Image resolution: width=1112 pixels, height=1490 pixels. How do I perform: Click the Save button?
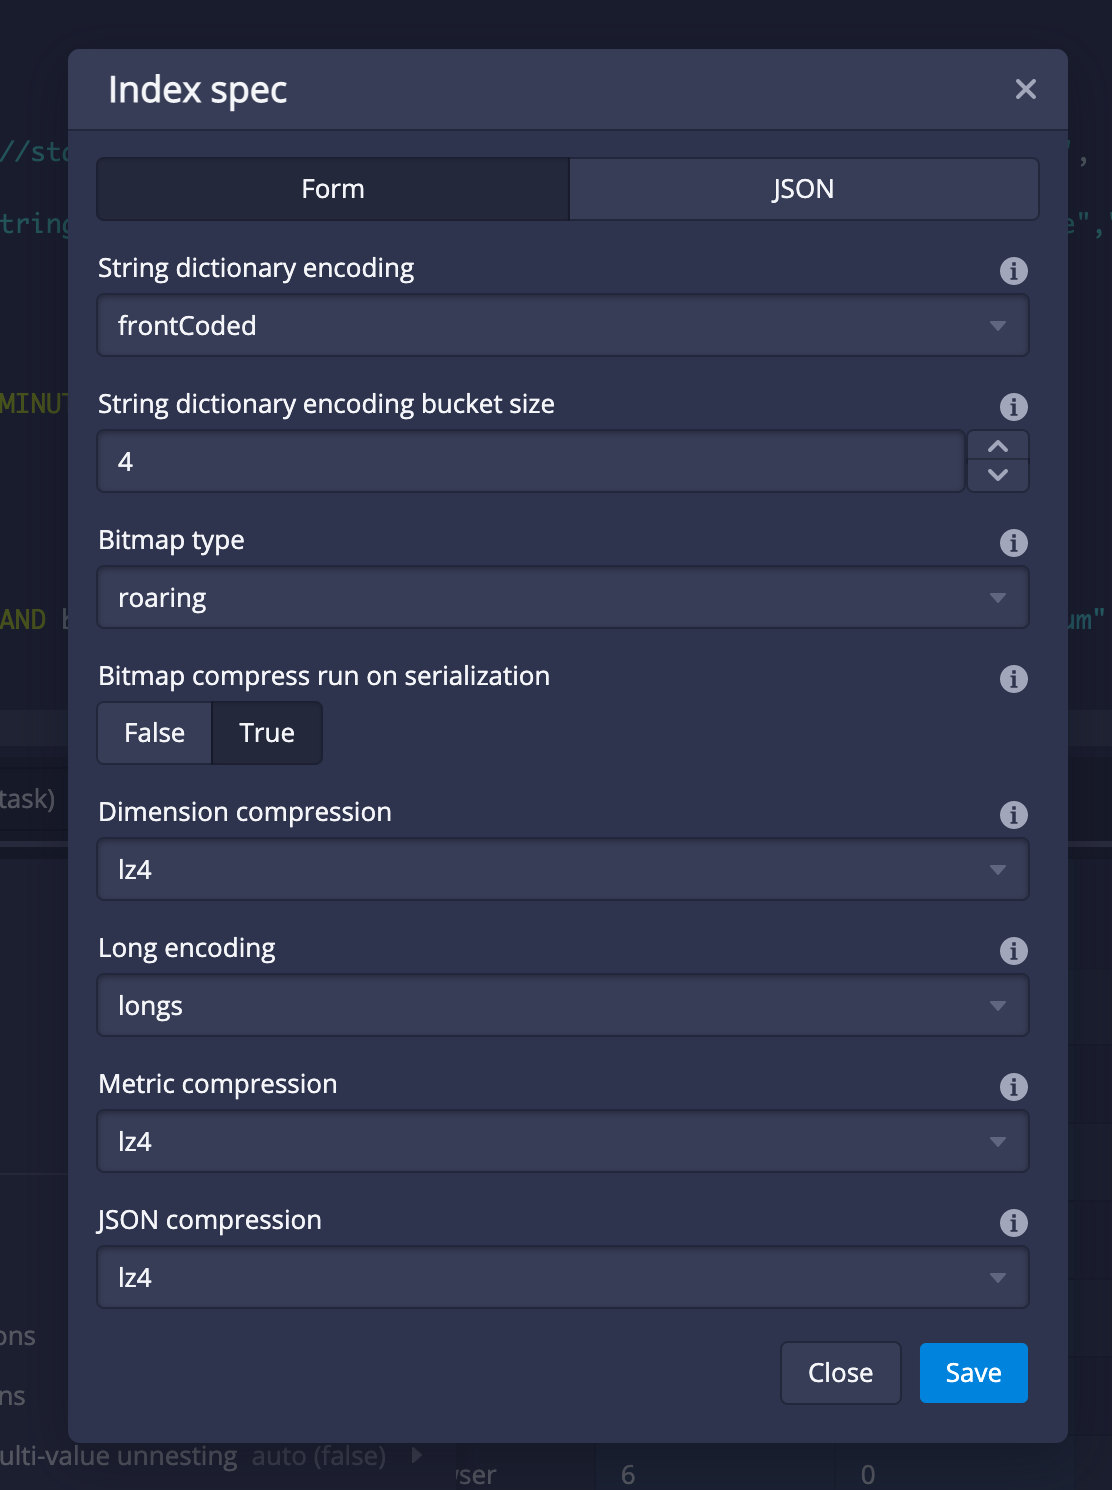click(x=973, y=1373)
